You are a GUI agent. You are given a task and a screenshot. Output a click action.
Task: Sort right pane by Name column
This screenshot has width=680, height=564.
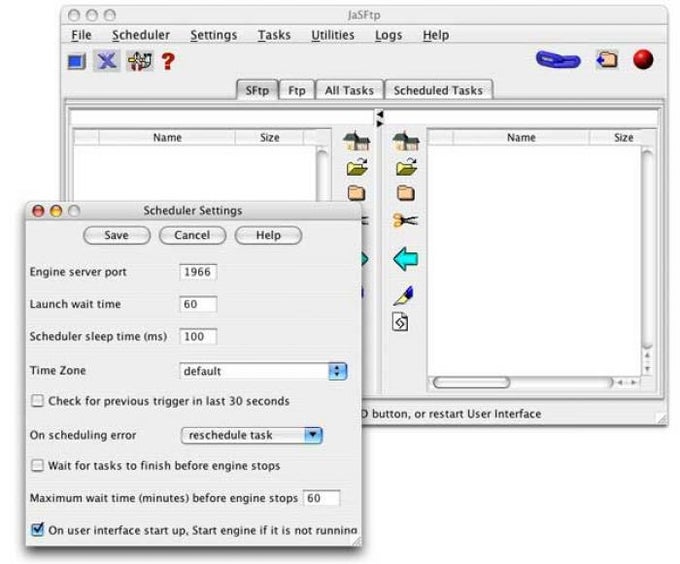[521, 137]
